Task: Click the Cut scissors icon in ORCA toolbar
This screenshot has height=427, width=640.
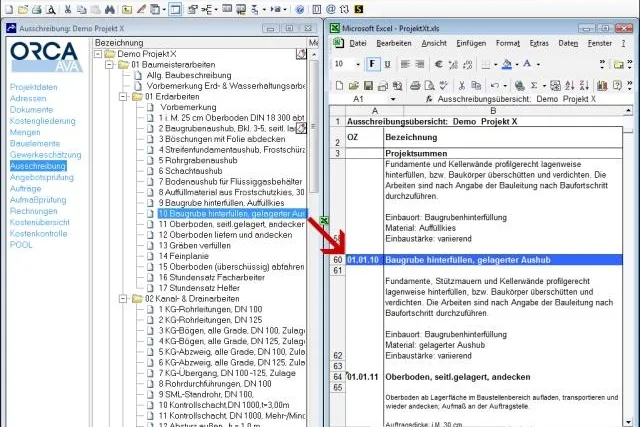Action: click(68, 9)
